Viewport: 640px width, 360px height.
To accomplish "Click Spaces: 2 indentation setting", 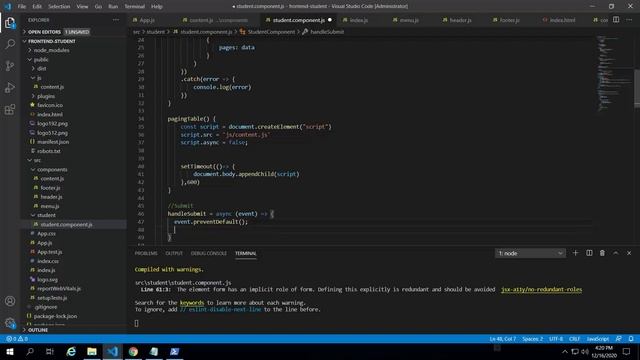I will pyautogui.click(x=533, y=339).
